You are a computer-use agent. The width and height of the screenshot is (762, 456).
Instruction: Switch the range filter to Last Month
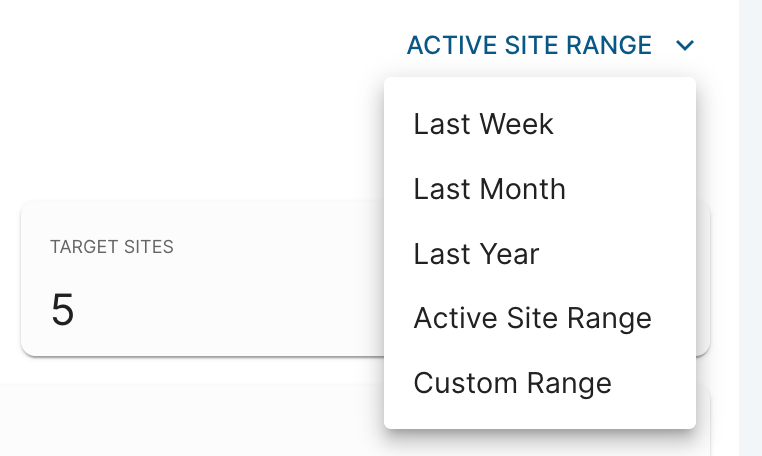pyautogui.click(x=490, y=189)
